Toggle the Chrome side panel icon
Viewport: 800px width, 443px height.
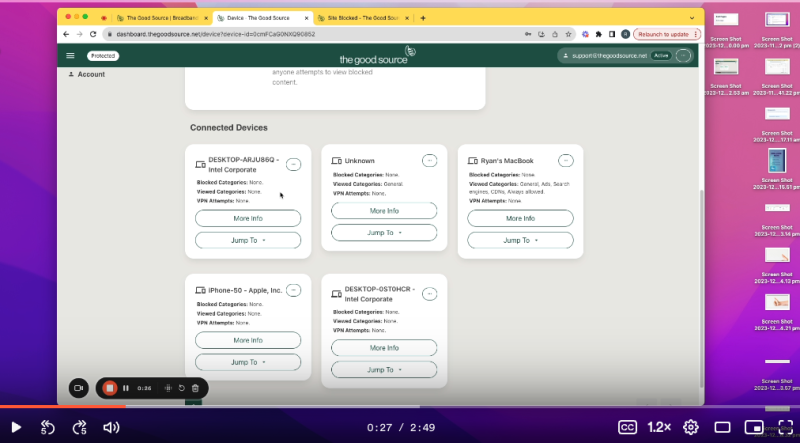pos(612,34)
